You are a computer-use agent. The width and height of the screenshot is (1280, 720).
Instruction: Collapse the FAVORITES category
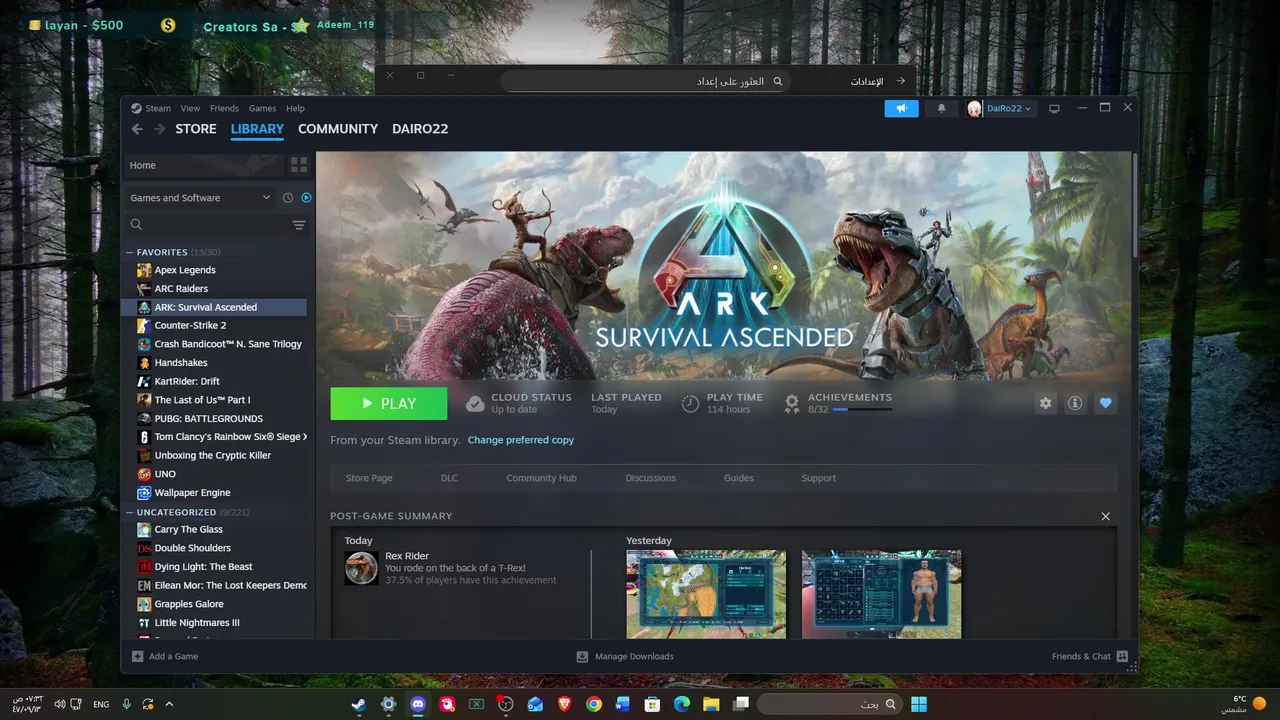point(130,252)
